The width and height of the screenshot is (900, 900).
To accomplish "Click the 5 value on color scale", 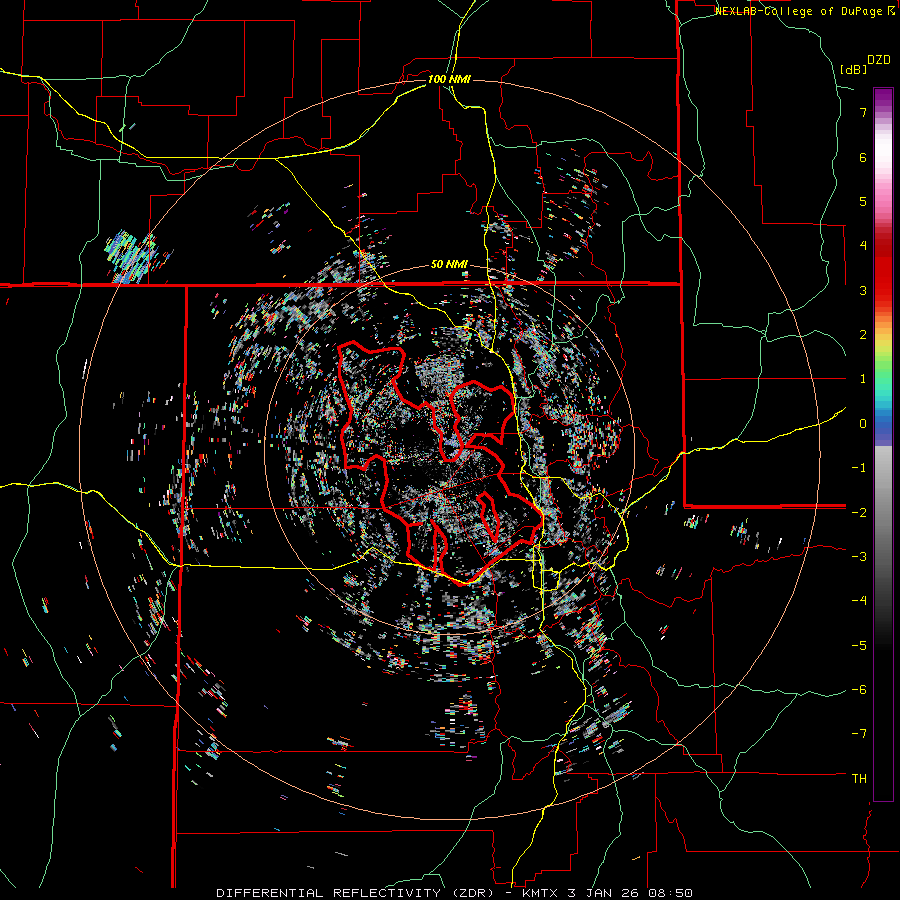I will [863, 201].
